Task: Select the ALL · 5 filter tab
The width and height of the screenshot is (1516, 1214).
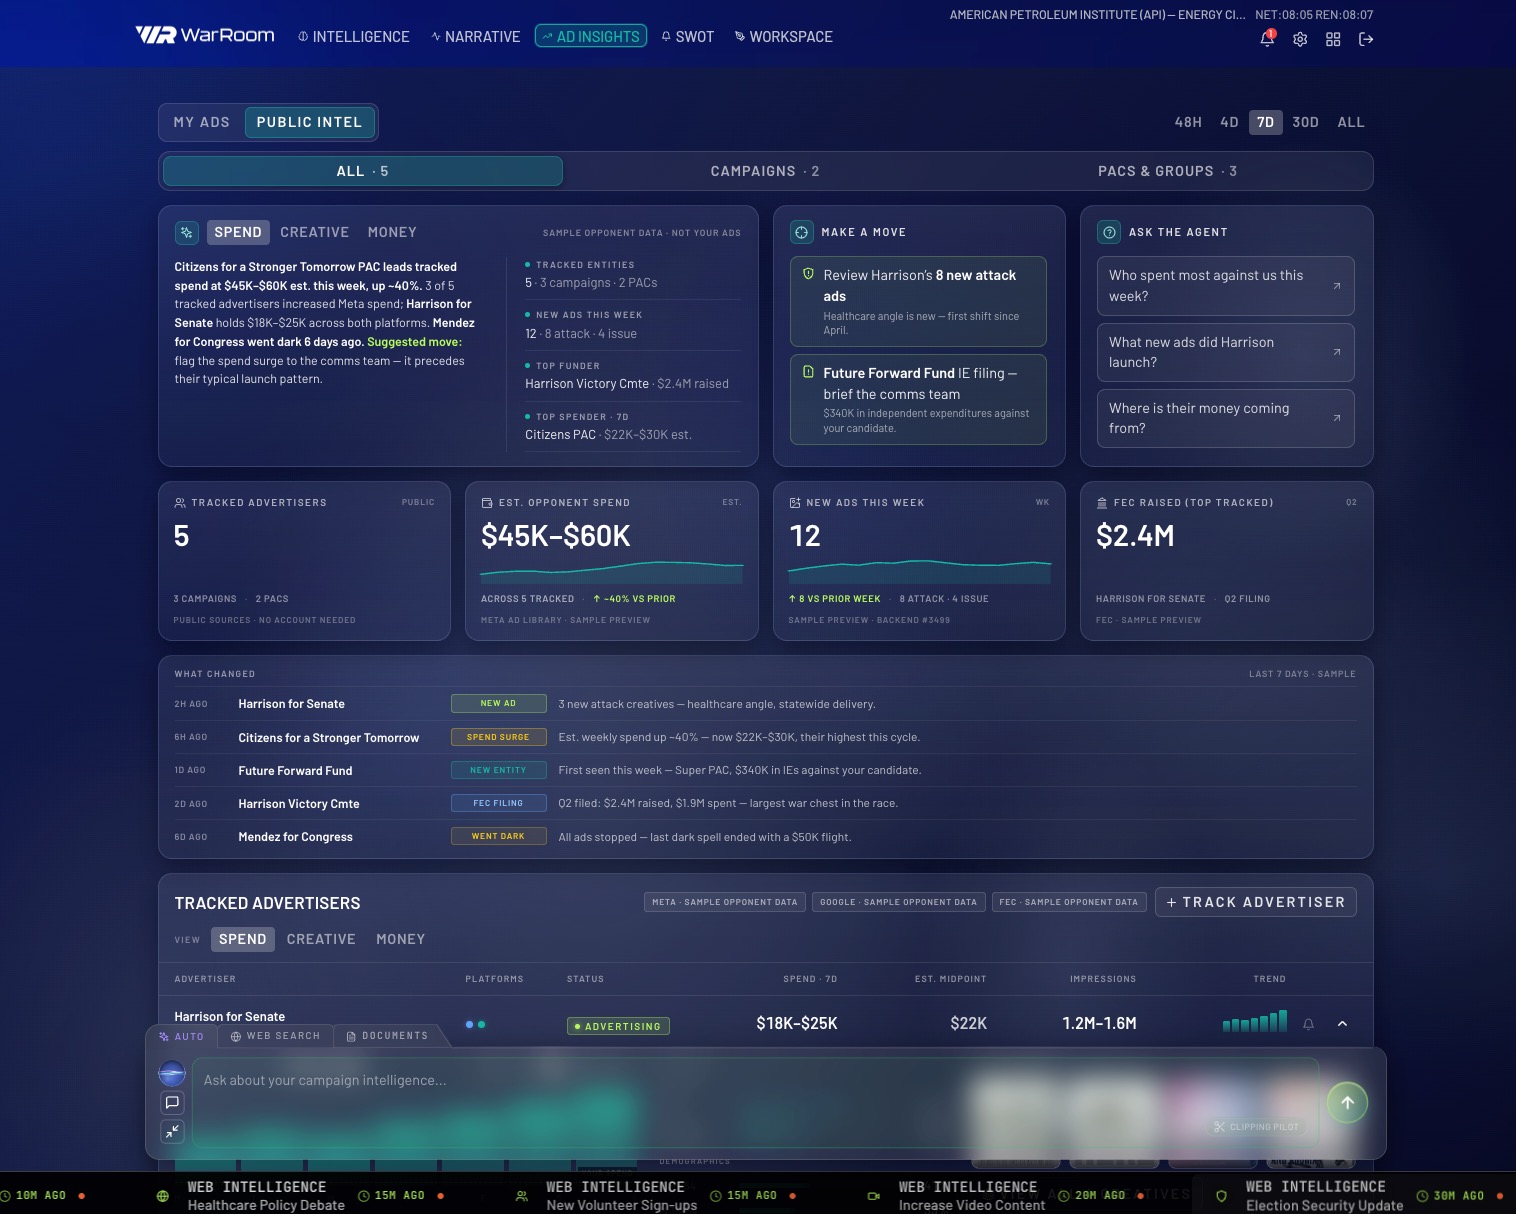Action: [x=363, y=171]
